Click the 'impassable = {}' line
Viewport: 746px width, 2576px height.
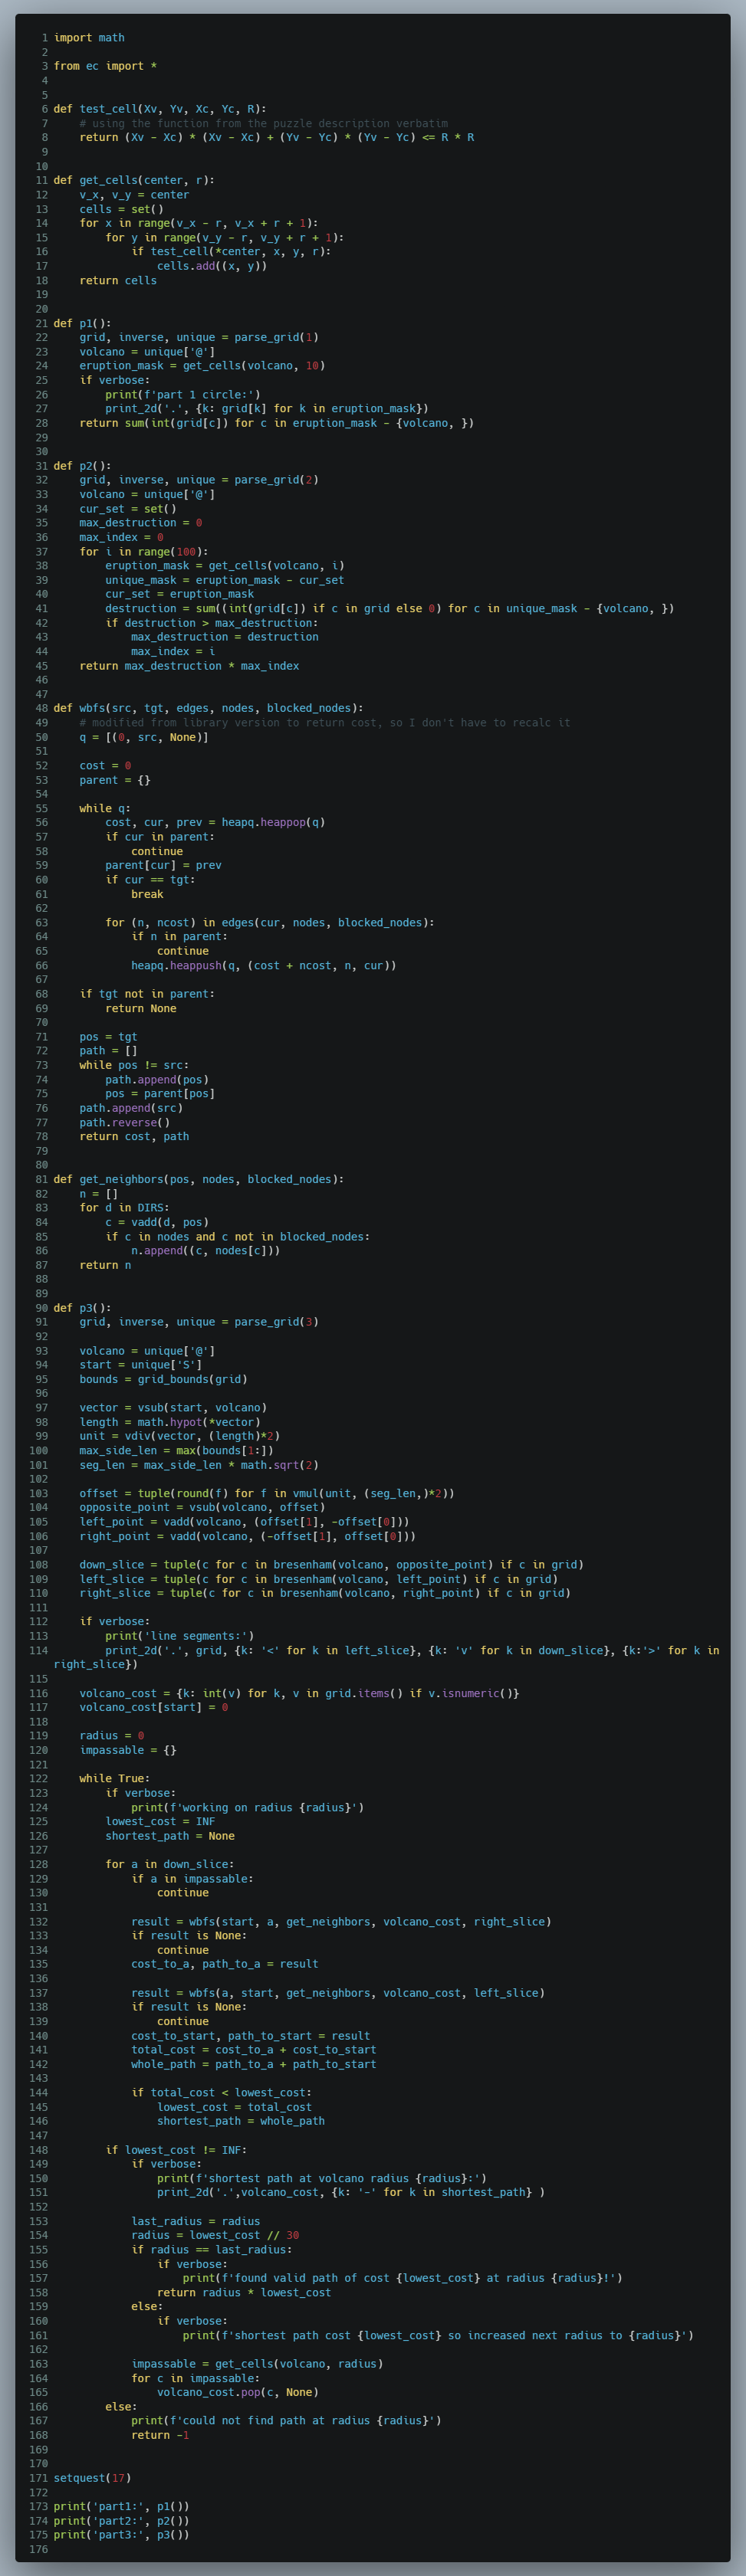128,1750
